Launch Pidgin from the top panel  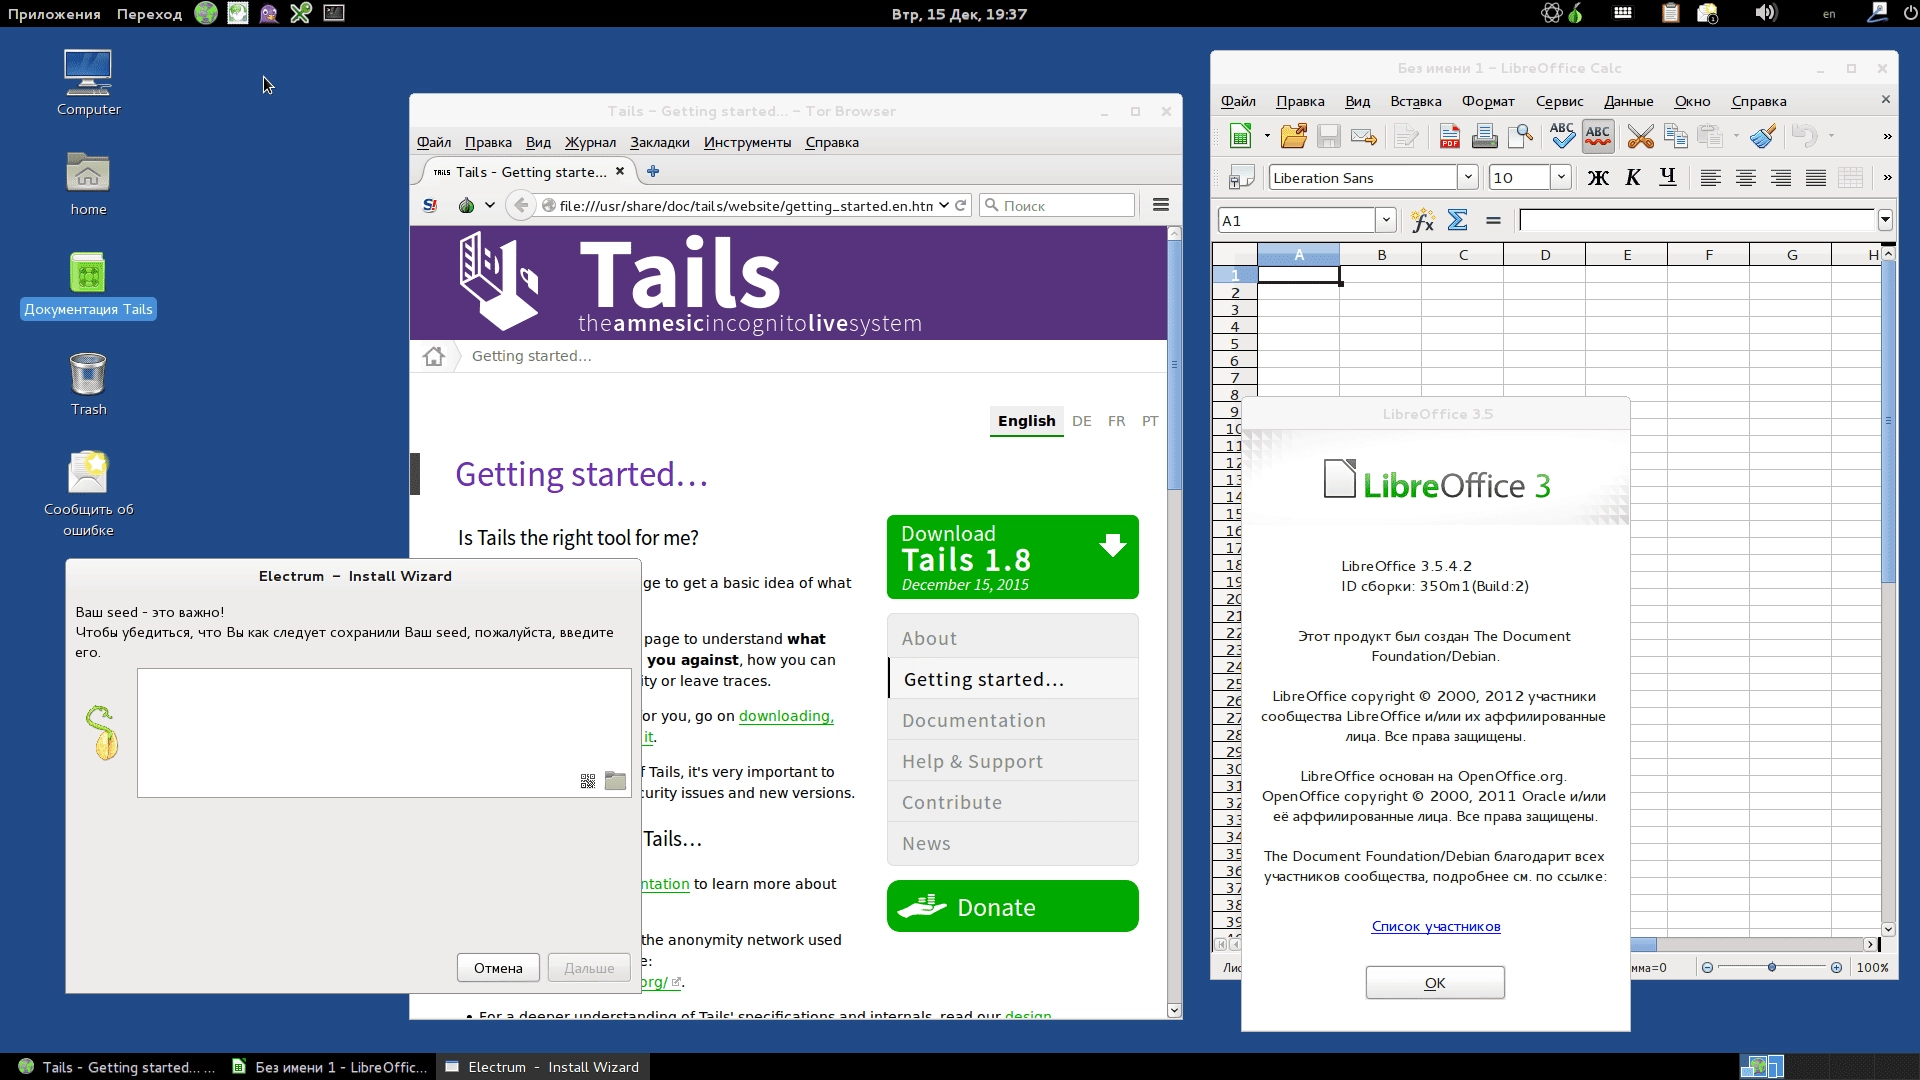point(269,13)
